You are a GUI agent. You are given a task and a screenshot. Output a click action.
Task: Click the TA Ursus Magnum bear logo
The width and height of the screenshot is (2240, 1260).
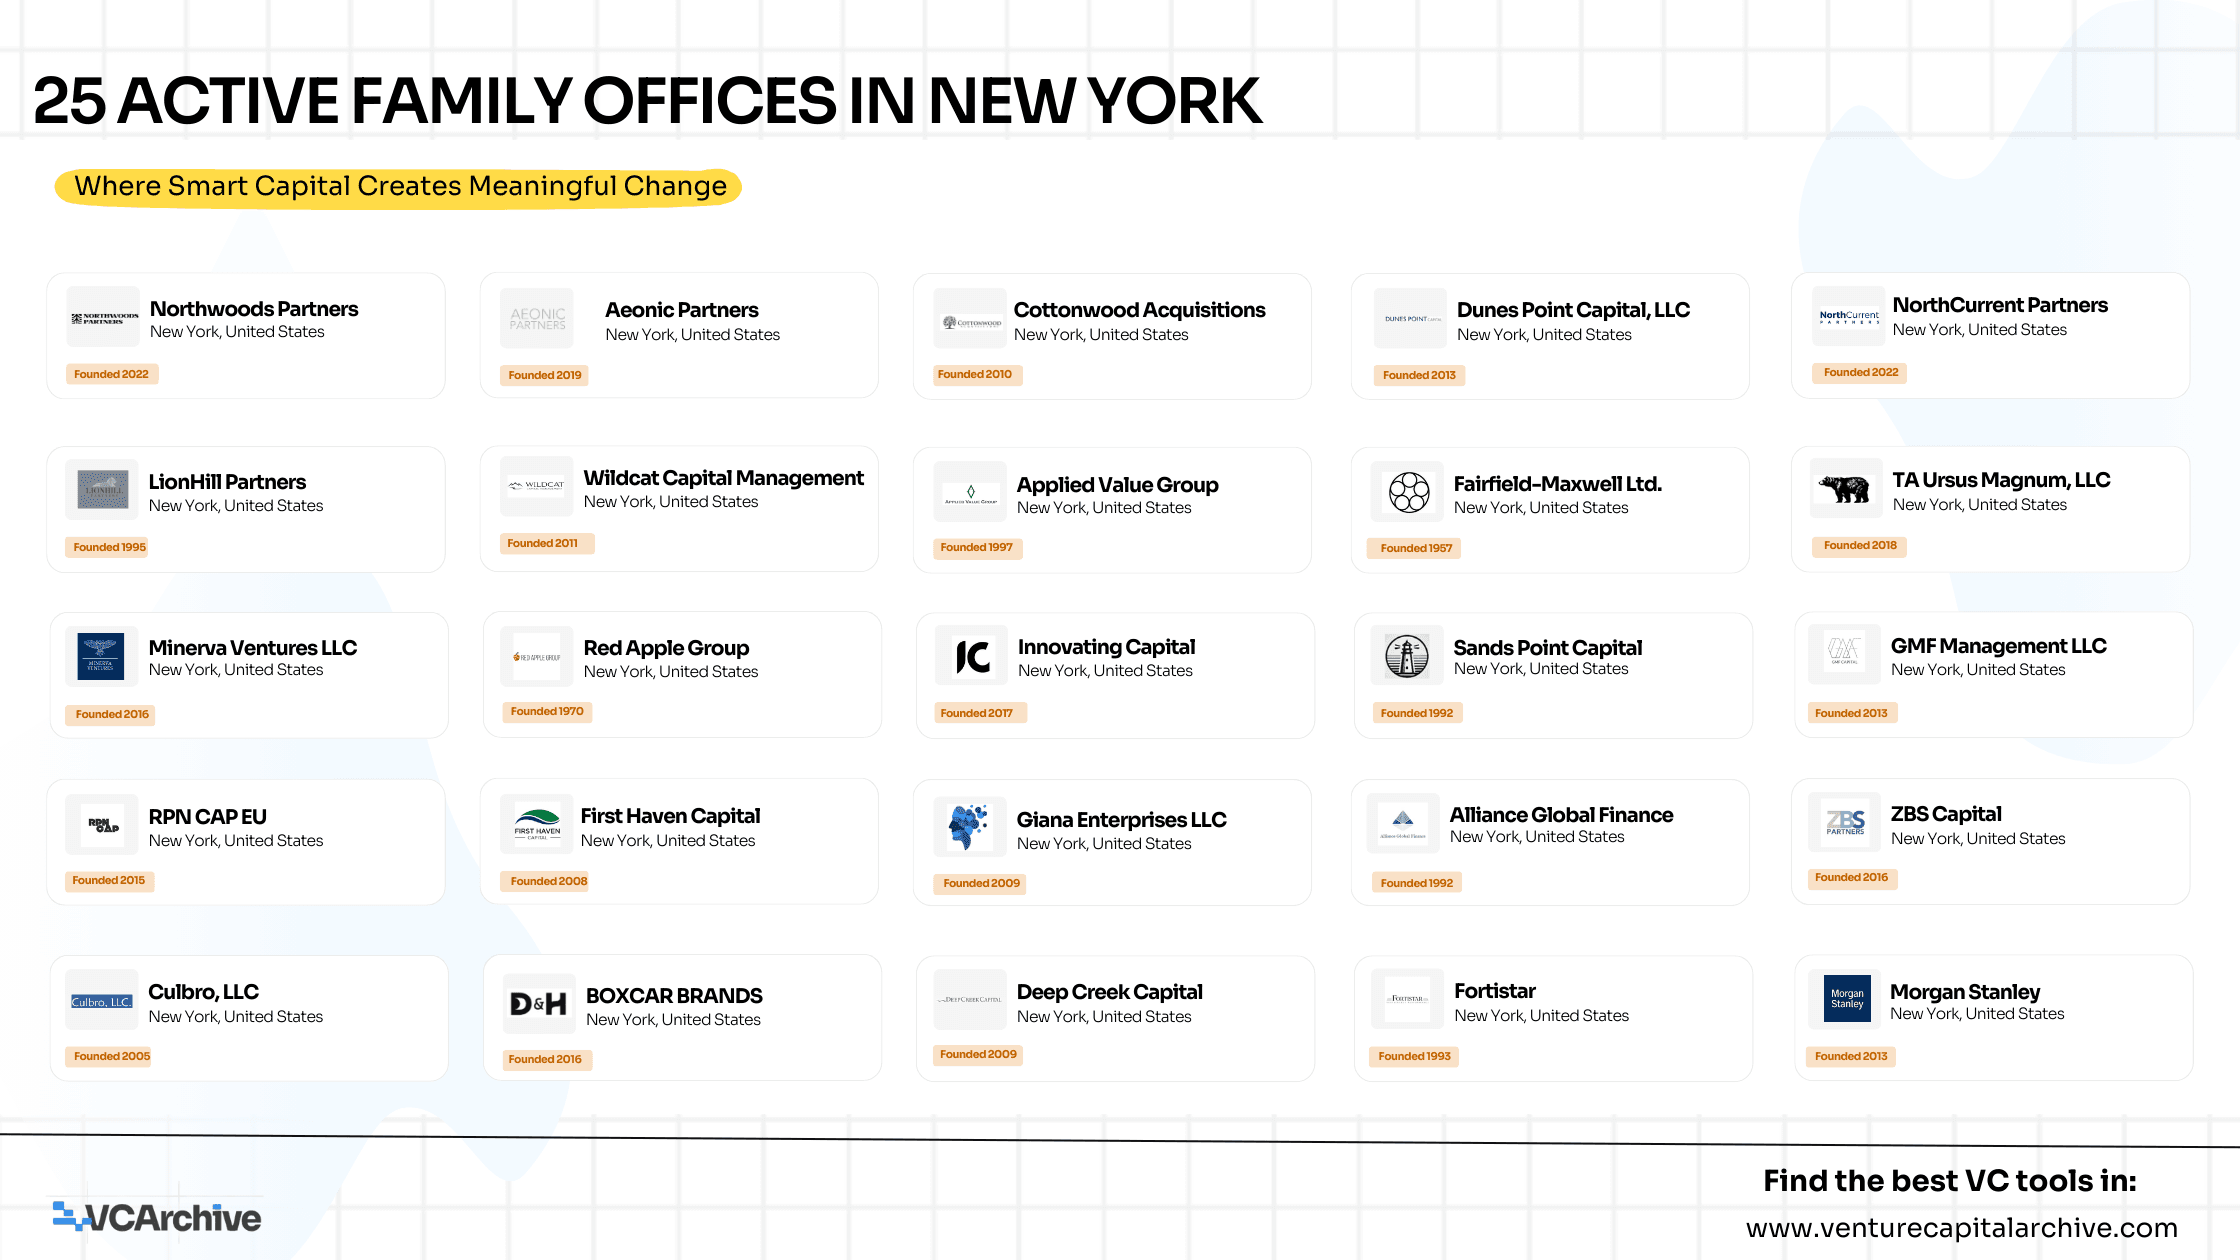(1845, 489)
